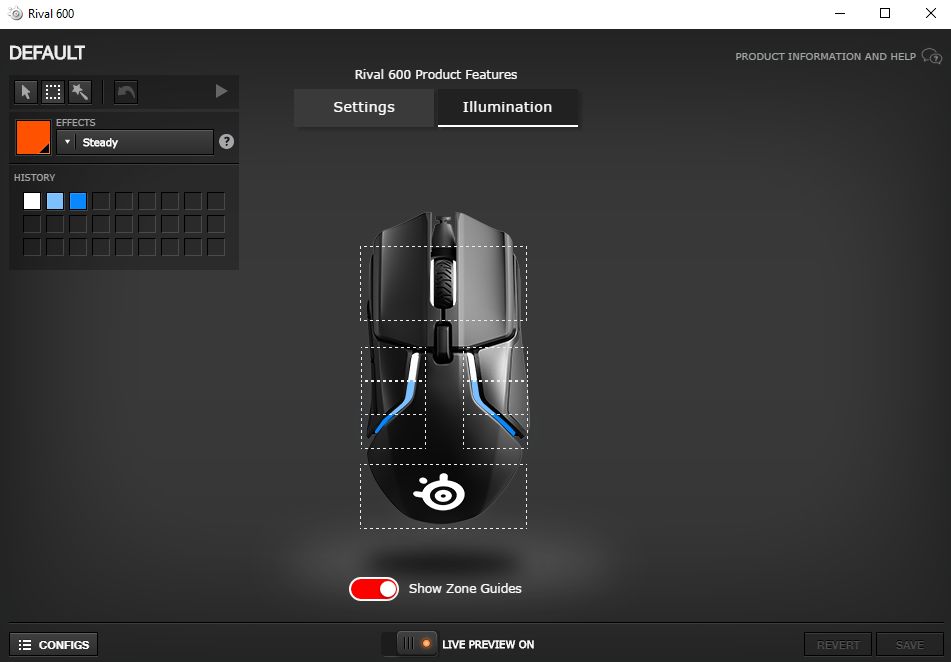Screen dimensions: 951x662
Task: Open the Configs list
Action: pyautogui.click(x=54, y=644)
